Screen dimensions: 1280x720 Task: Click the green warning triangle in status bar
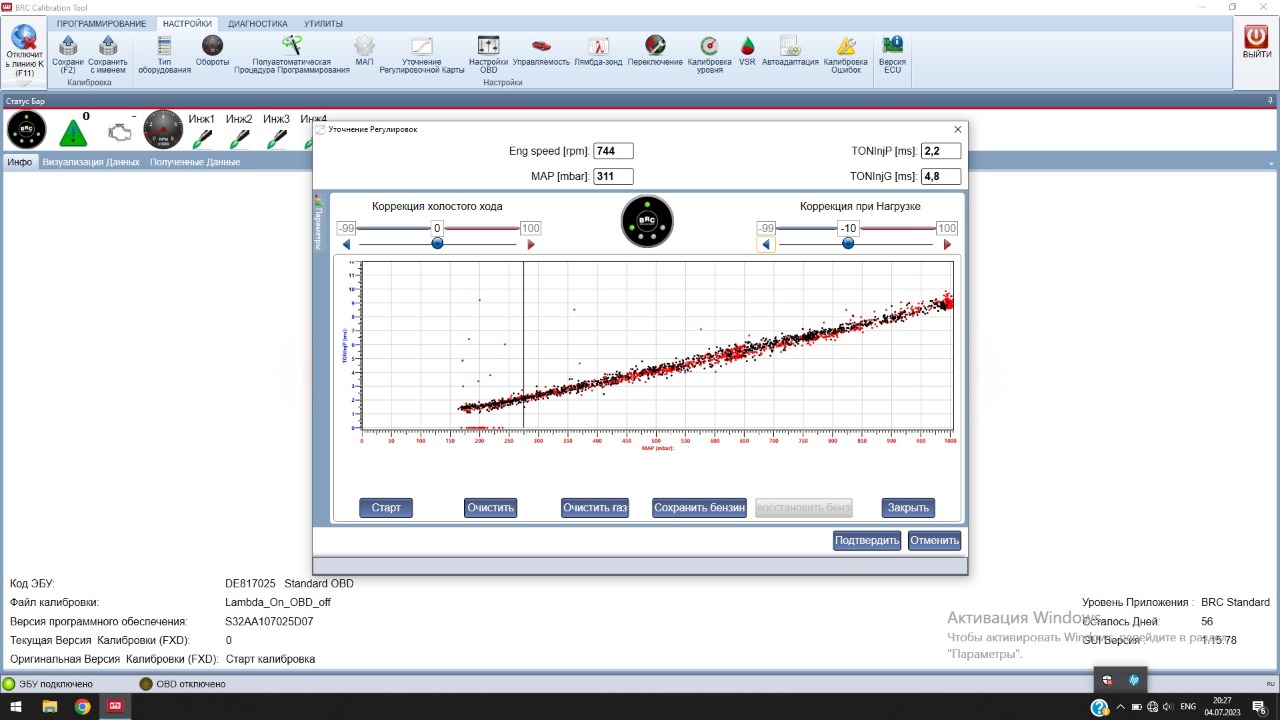point(73,133)
